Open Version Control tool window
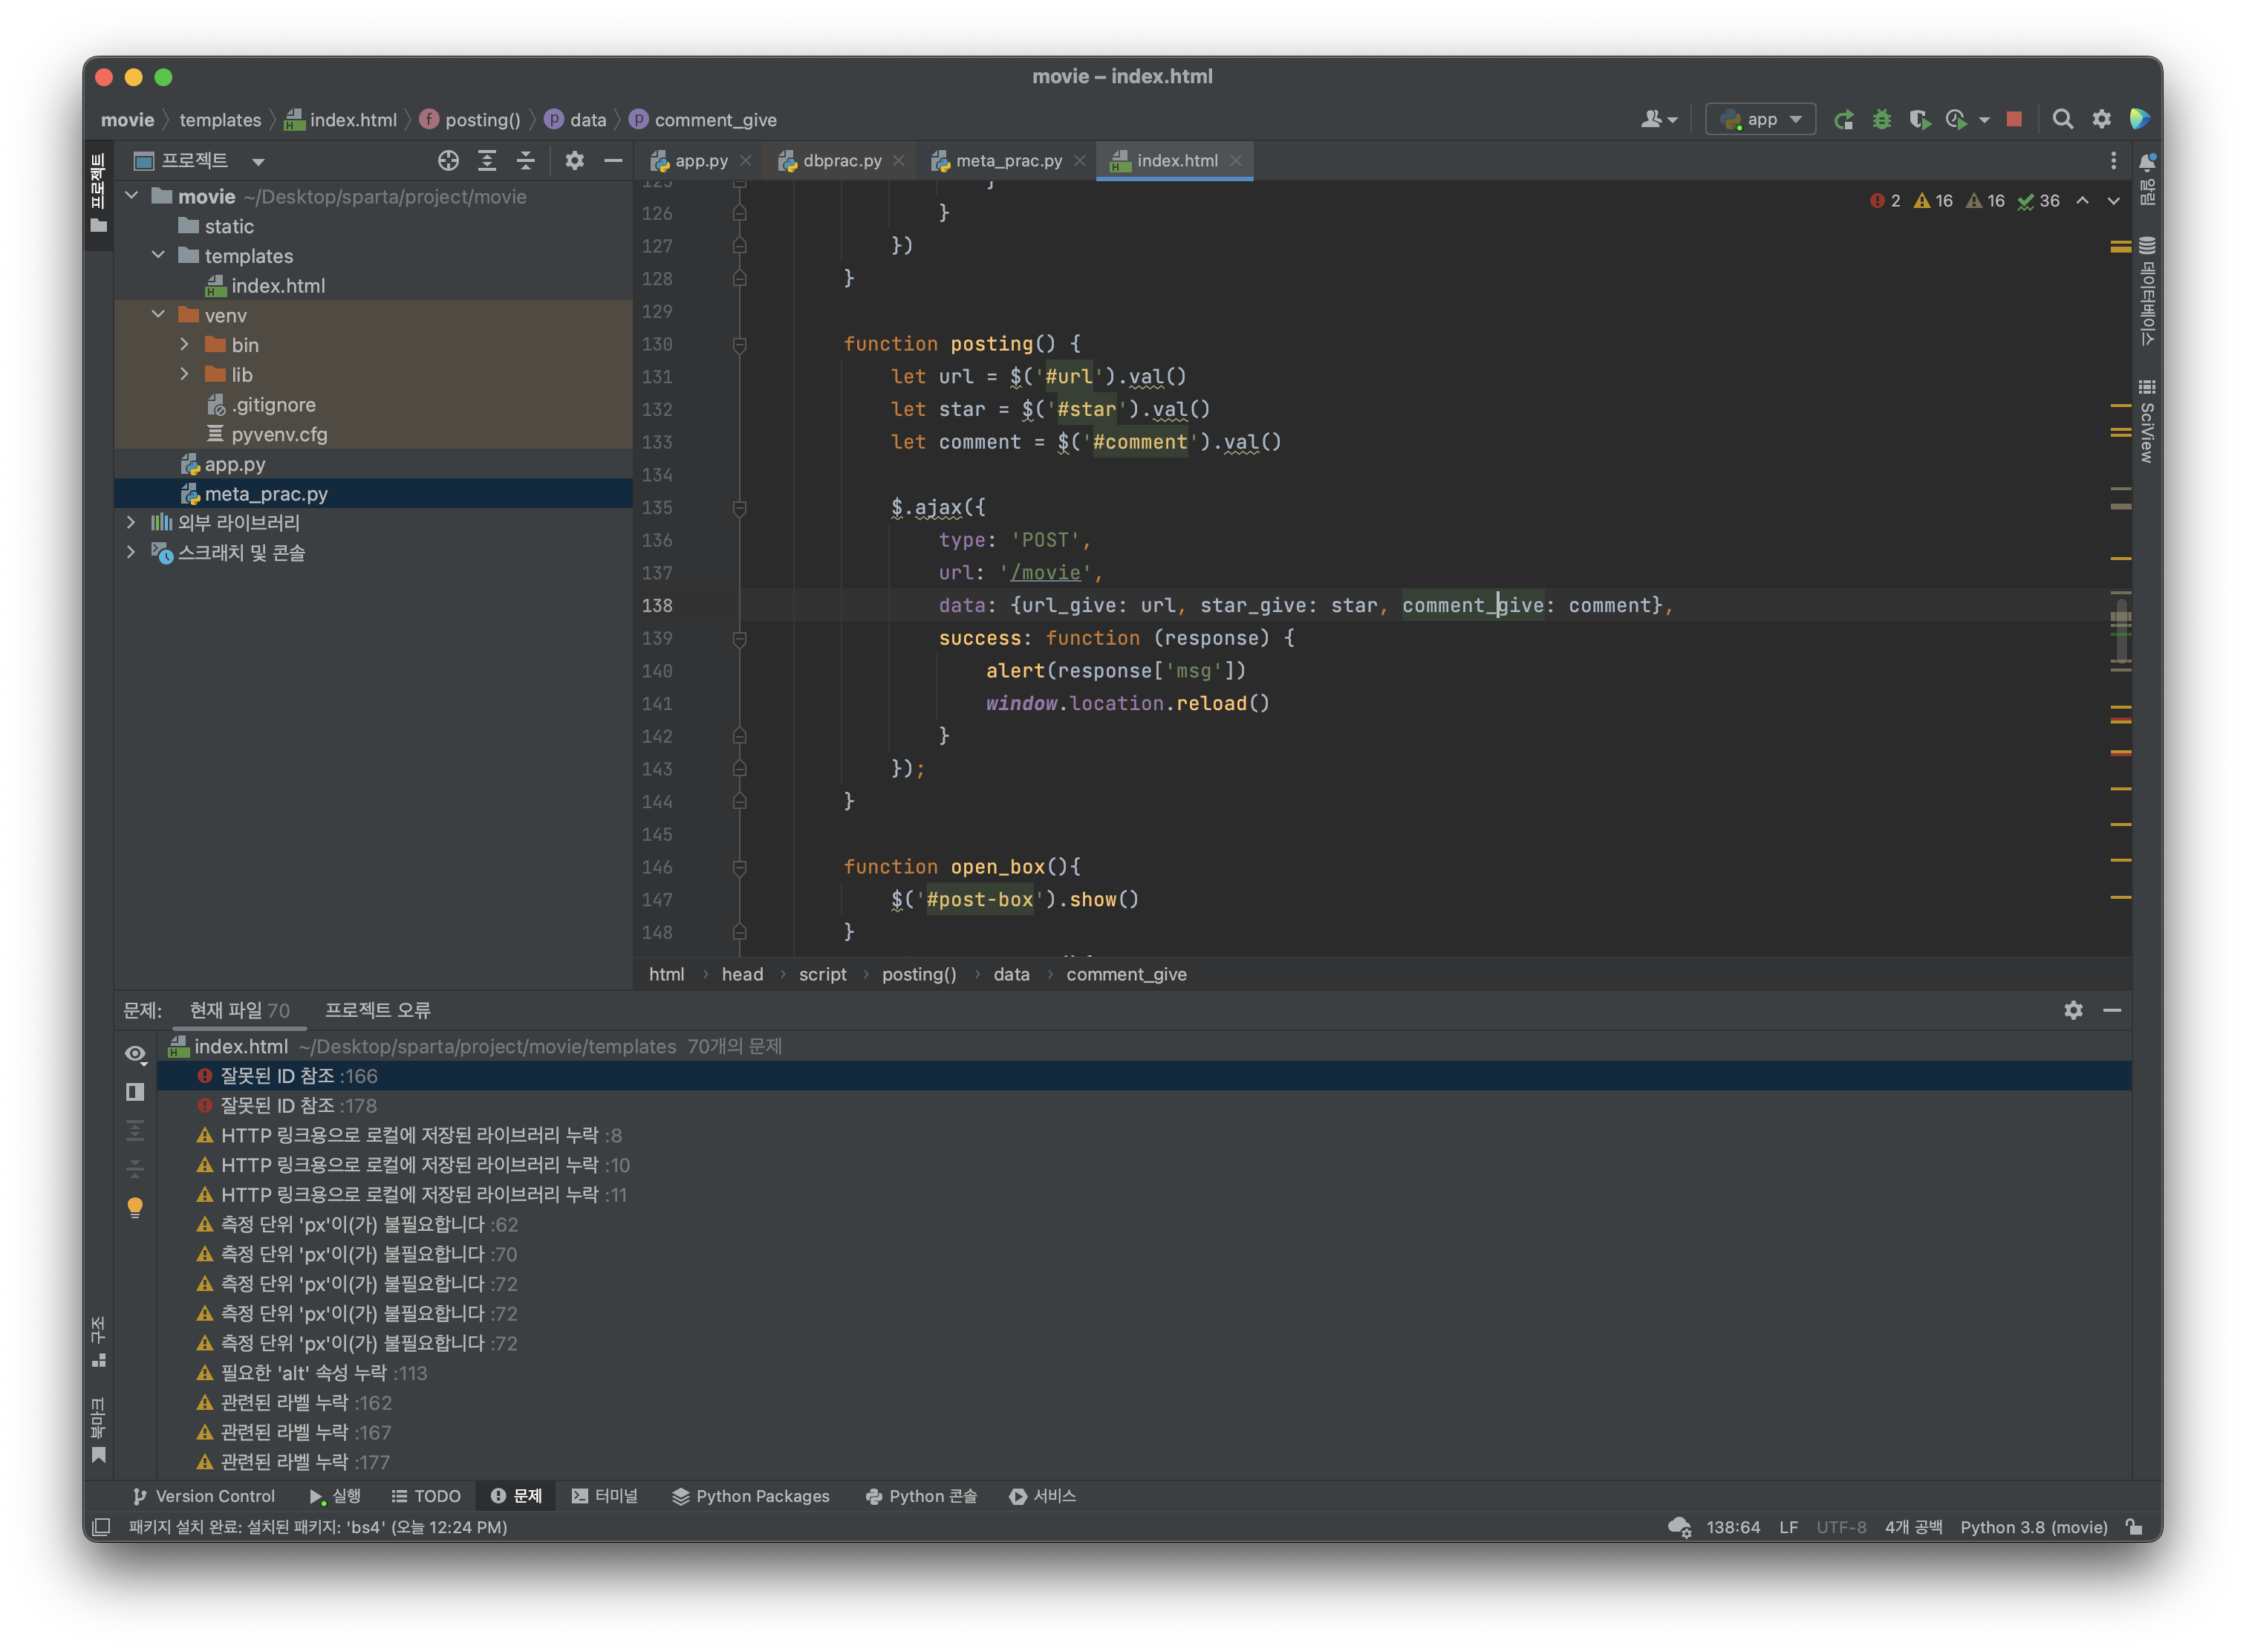Image resolution: width=2246 pixels, height=1652 pixels. [204, 1497]
